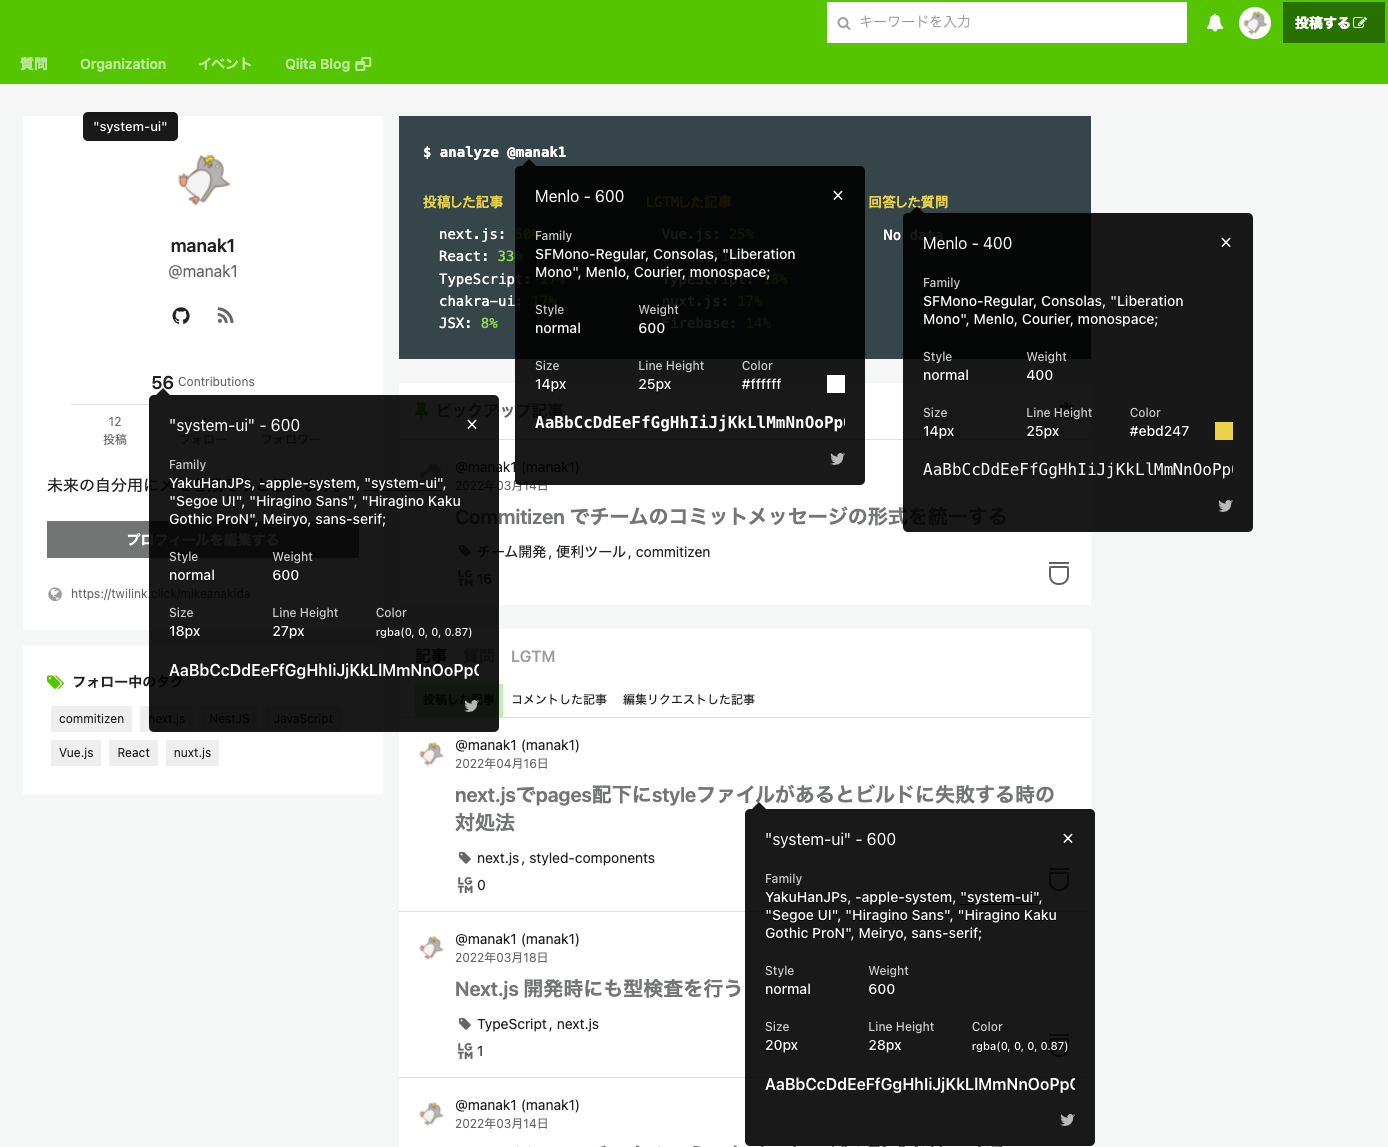Click the tag icon in フォロー中のタグ

(x=55, y=682)
